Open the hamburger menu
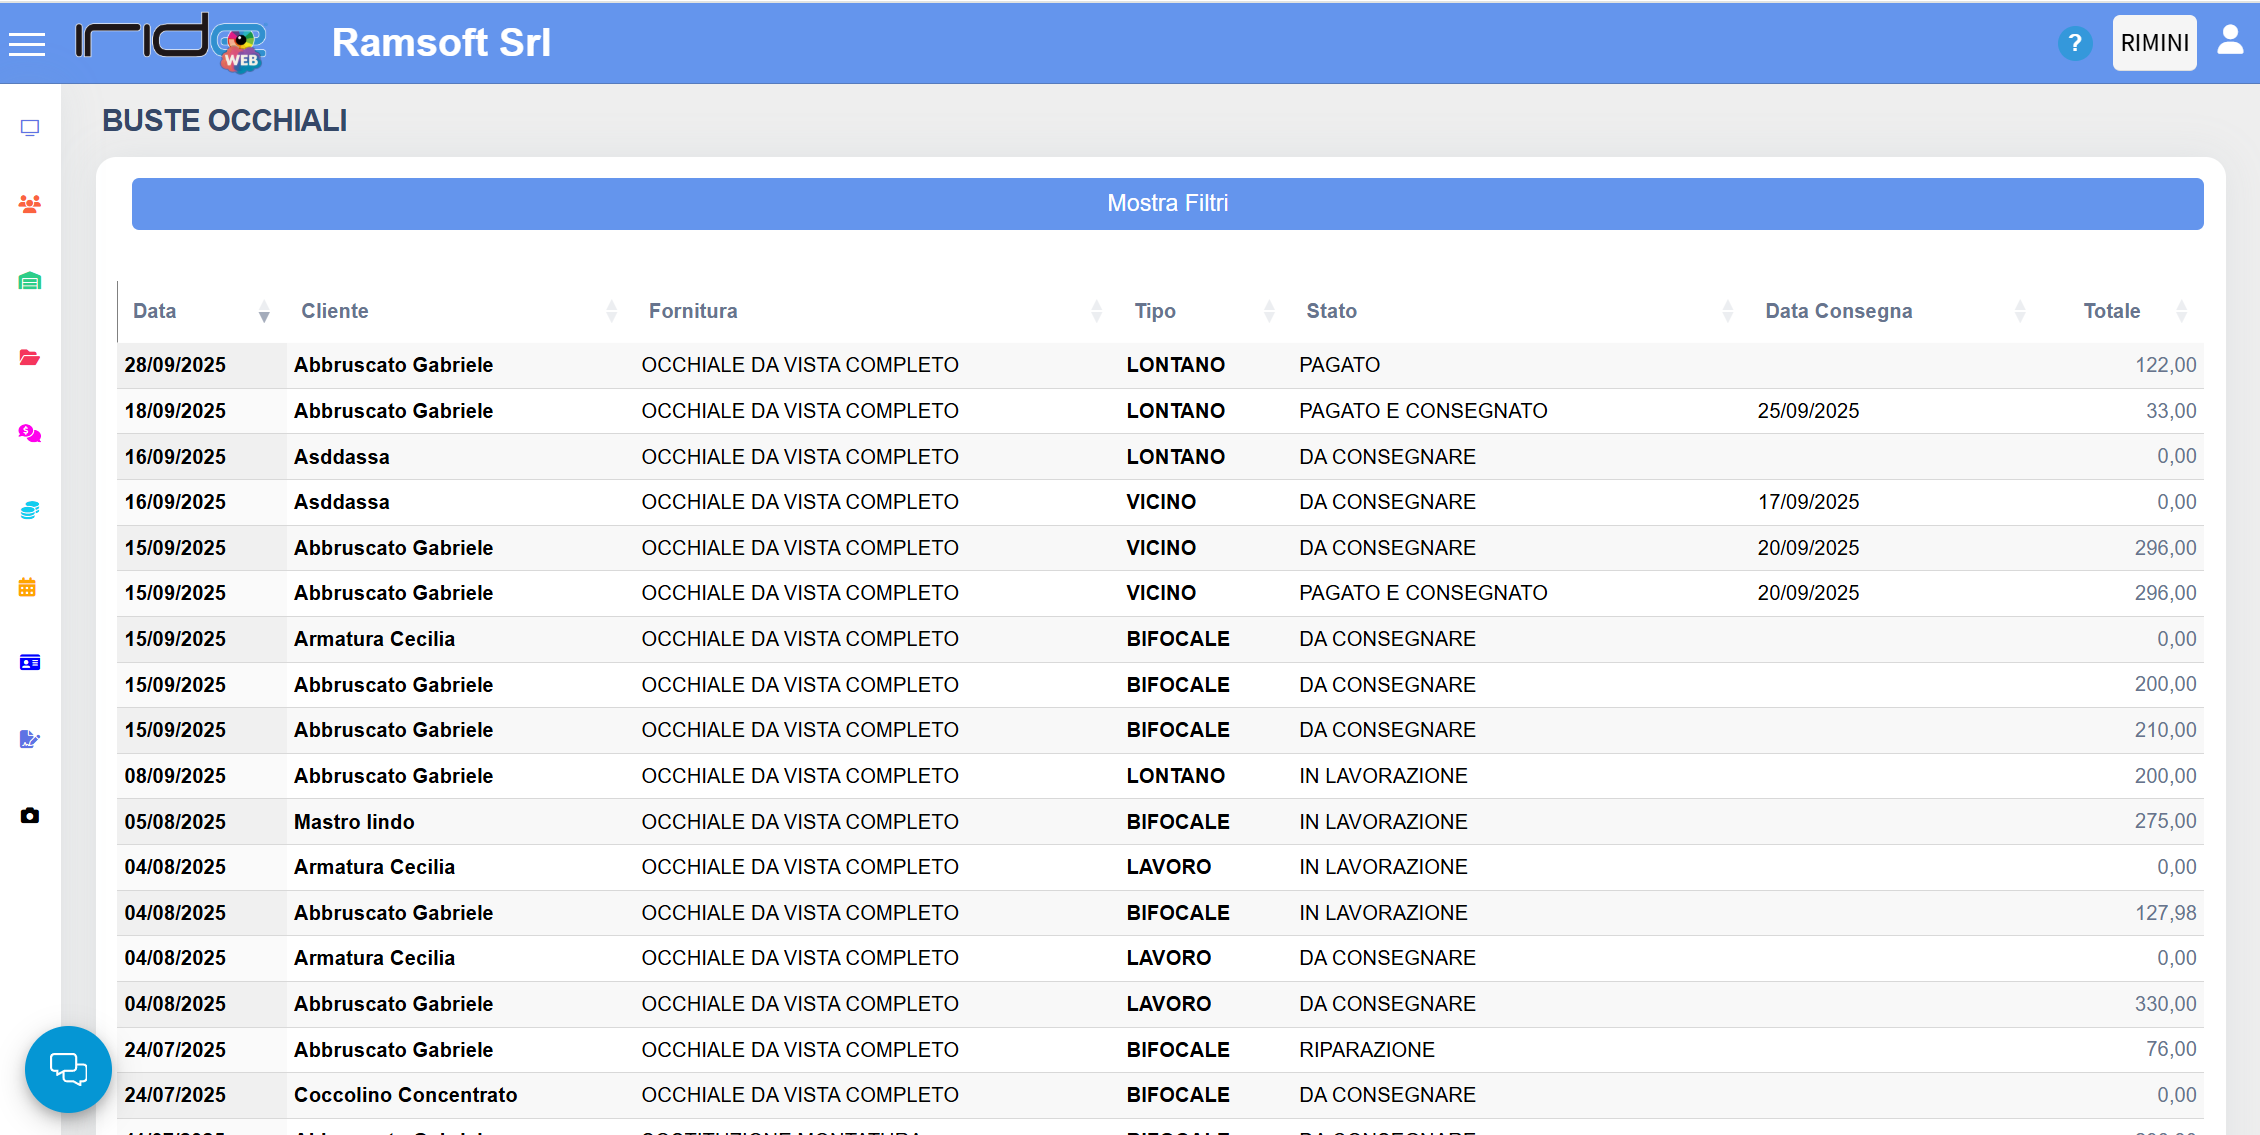The height and width of the screenshot is (1135, 2260). tap(27, 44)
